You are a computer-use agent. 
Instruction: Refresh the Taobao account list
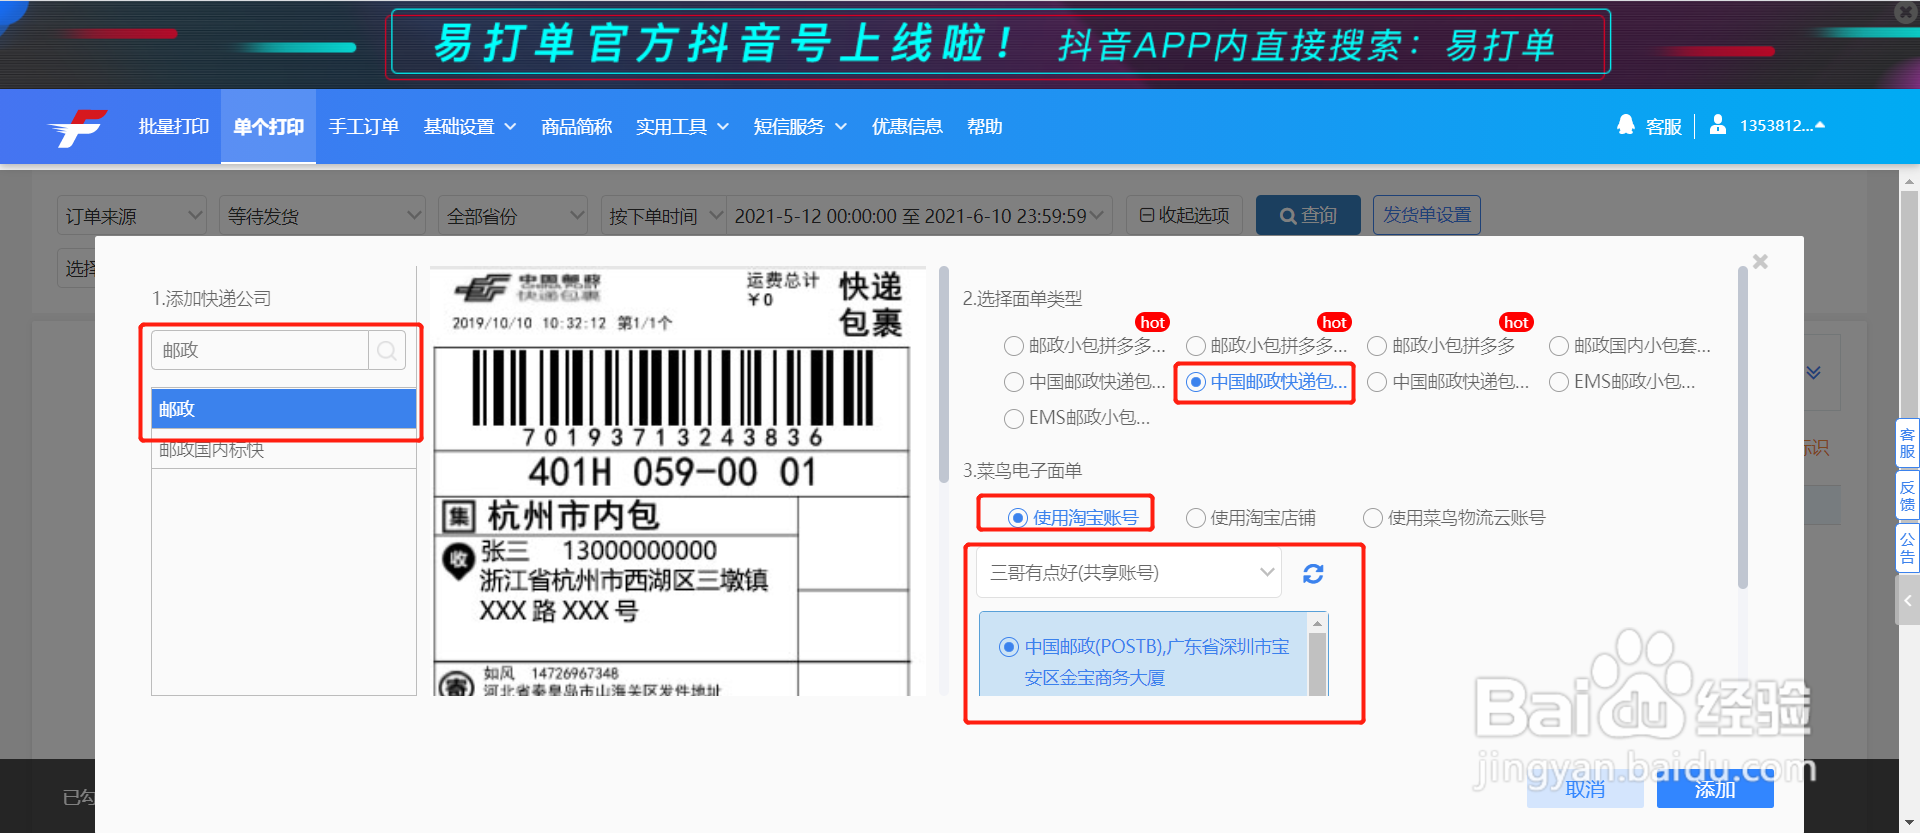pyautogui.click(x=1313, y=574)
